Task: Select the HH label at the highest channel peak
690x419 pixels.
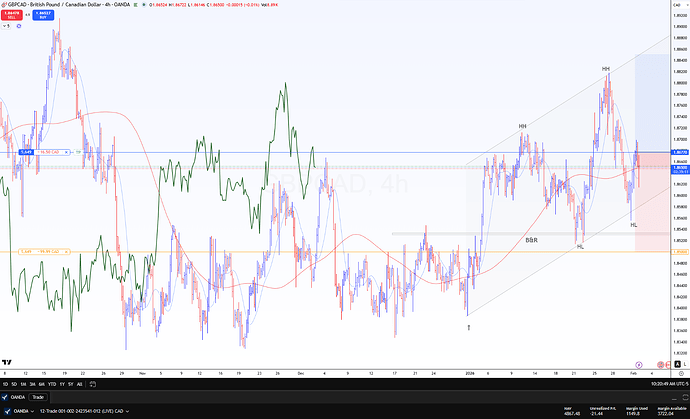Action: coord(606,69)
